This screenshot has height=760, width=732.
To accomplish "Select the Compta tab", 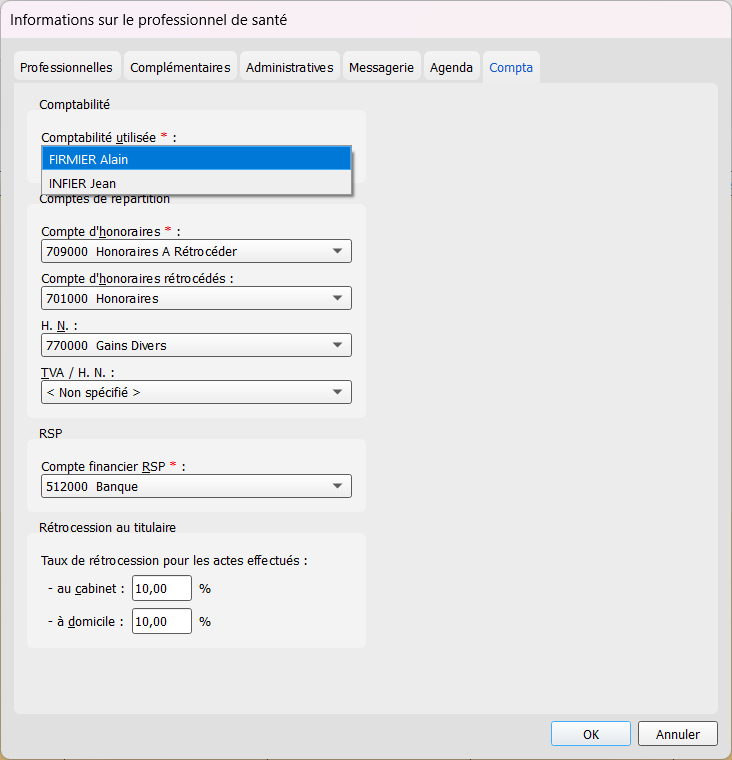I will click(x=511, y=67).
